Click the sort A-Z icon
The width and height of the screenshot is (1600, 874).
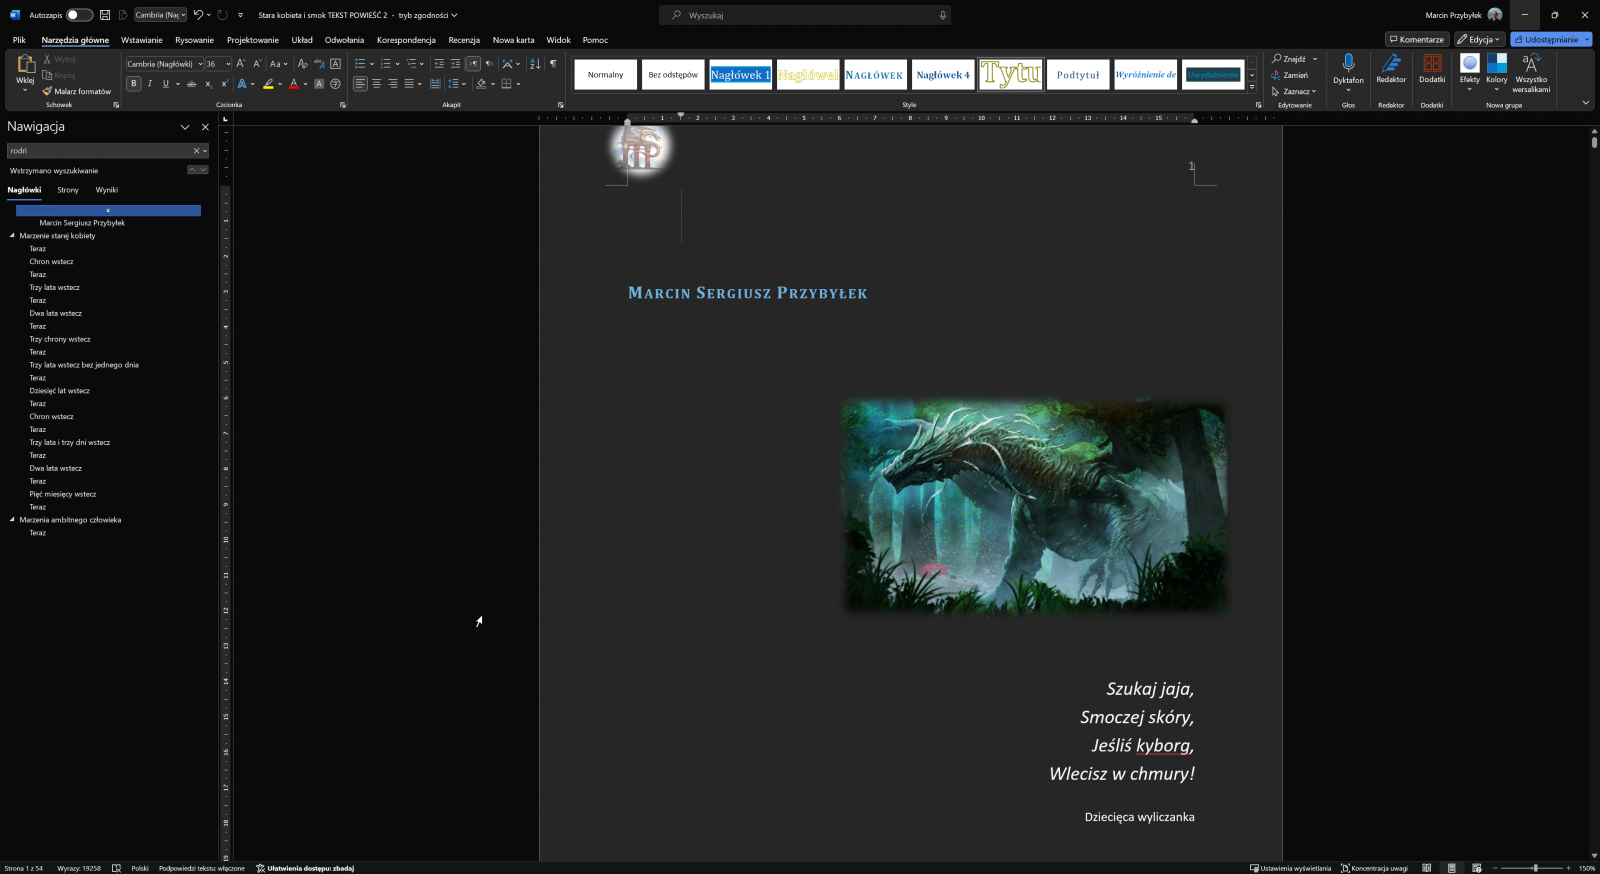click(535, 64)
